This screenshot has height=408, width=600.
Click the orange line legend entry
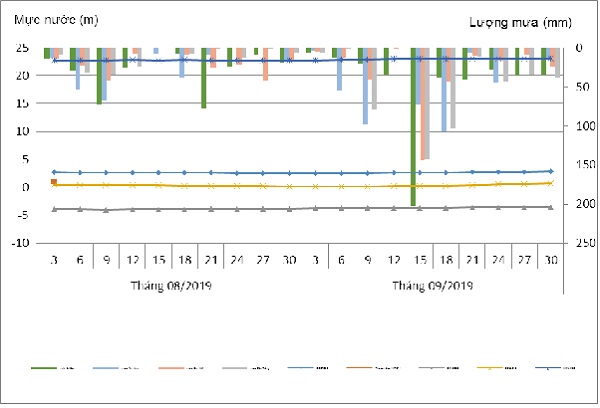(x=355, y=369)
